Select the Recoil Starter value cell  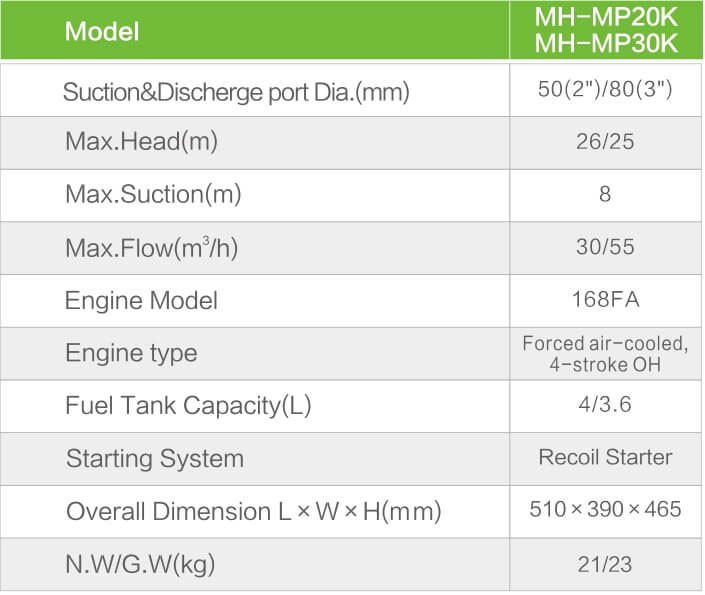click(x=606, y=459)
